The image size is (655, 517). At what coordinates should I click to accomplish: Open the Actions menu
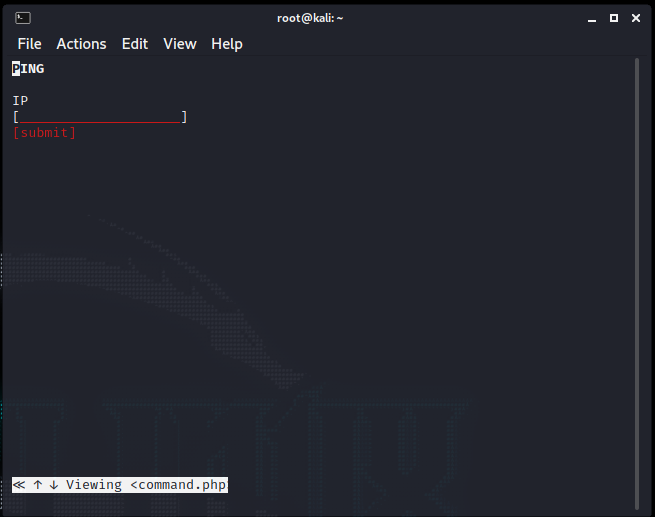click(81, 44)
